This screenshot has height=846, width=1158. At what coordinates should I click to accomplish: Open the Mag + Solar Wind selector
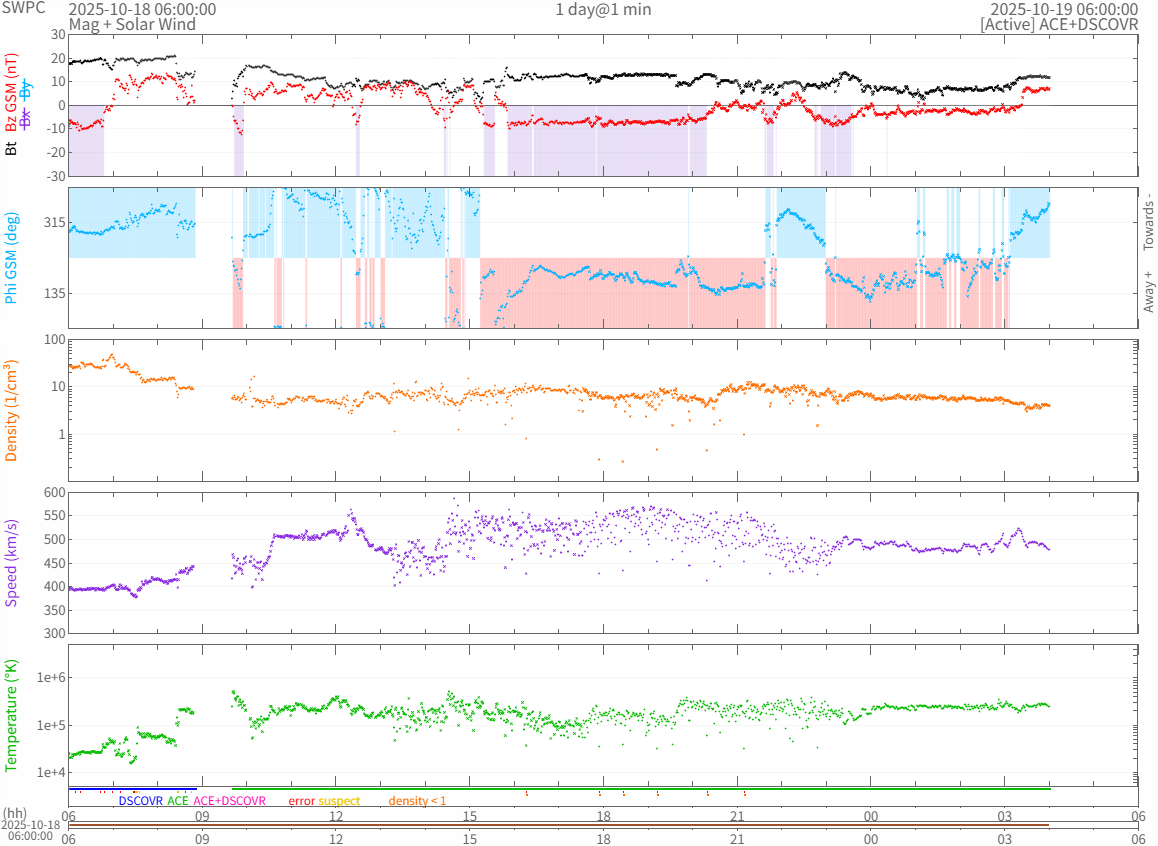[x=132, y=24]
